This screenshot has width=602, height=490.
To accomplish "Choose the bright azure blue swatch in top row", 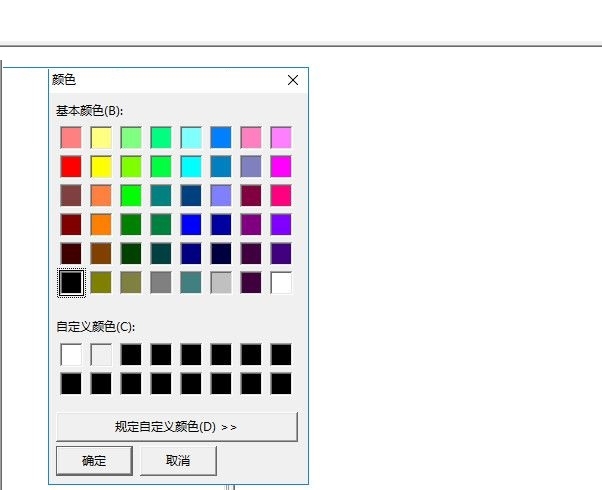I will [221, 137].
